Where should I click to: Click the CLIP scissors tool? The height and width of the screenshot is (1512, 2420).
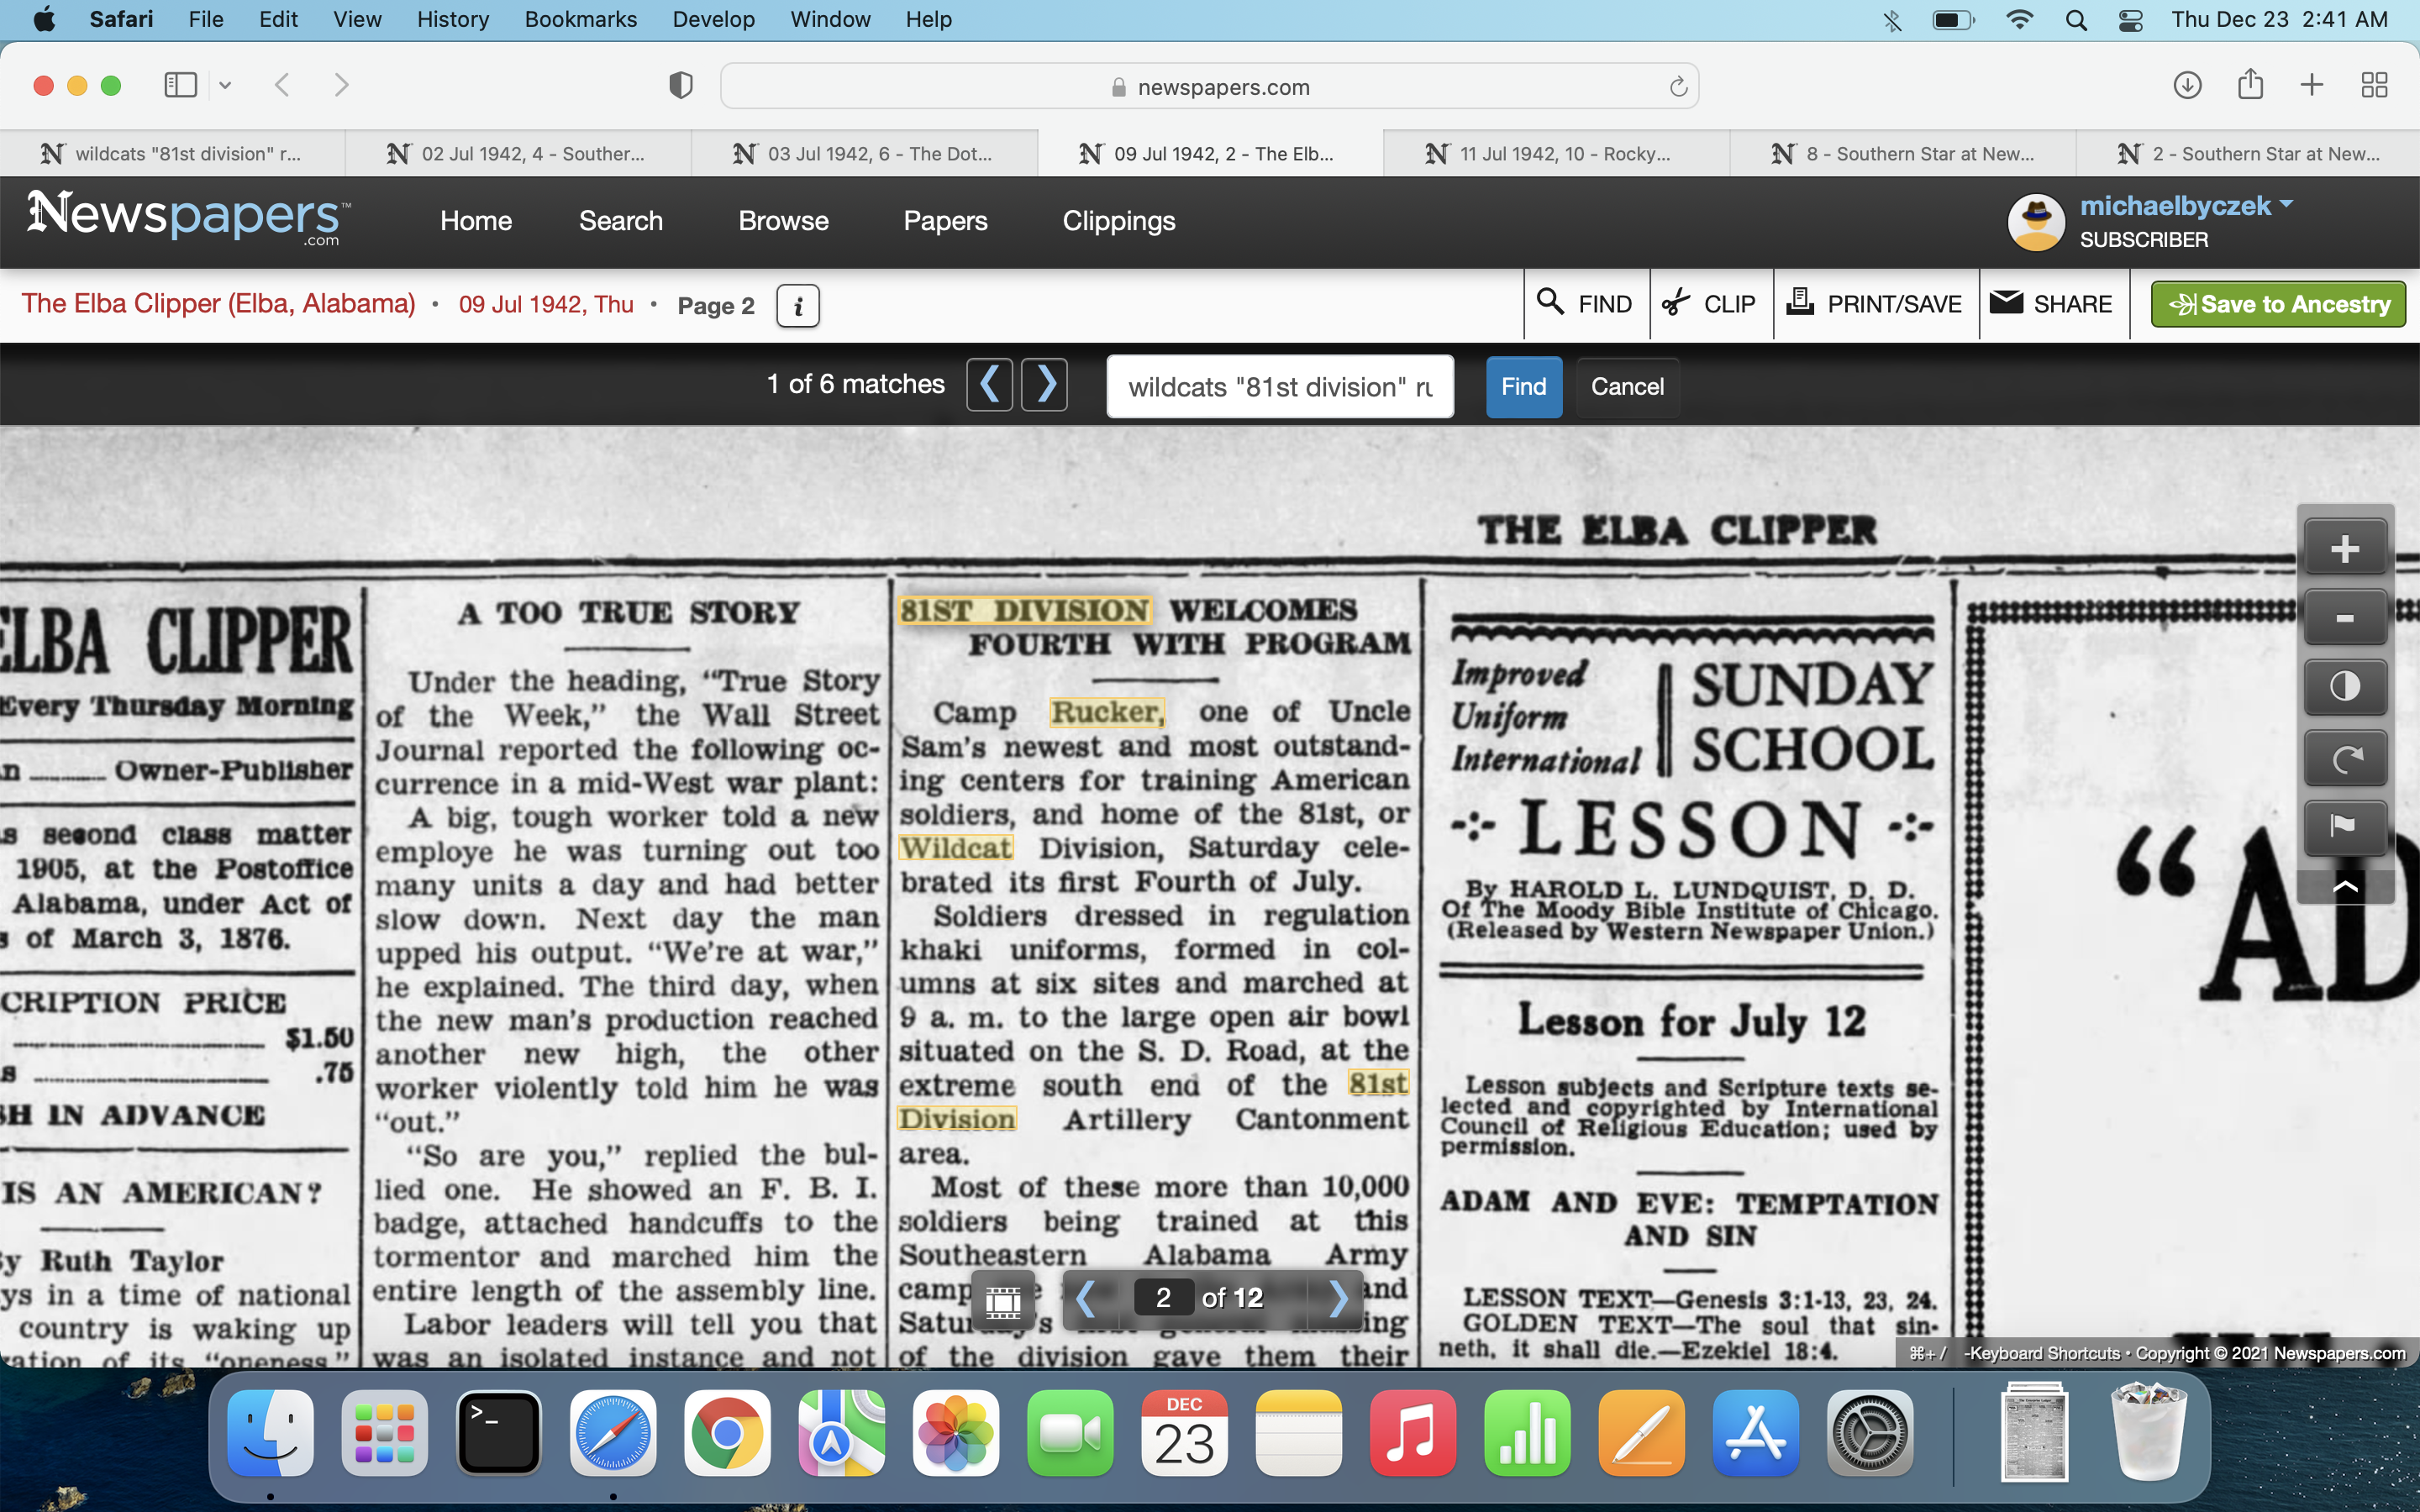1710,304
